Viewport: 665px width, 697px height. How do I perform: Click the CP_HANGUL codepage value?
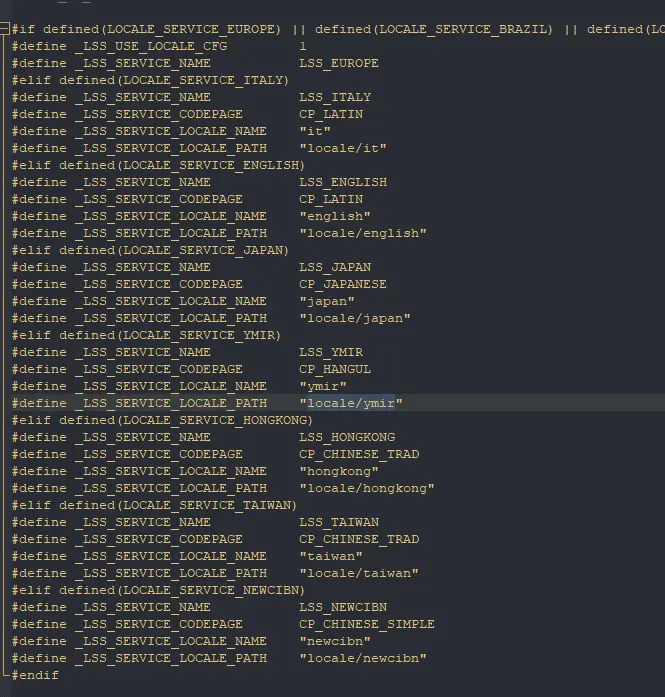click(x=334, y=369)
